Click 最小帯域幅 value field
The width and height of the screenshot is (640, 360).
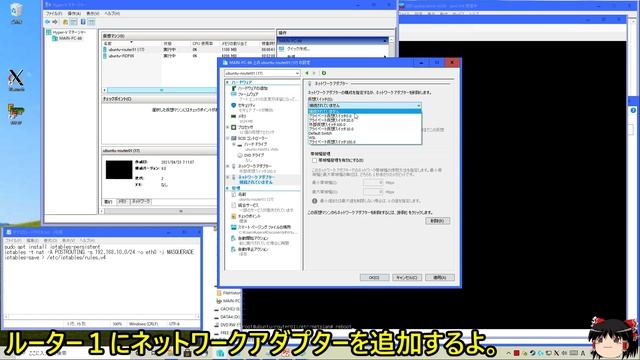pos(373,182)
